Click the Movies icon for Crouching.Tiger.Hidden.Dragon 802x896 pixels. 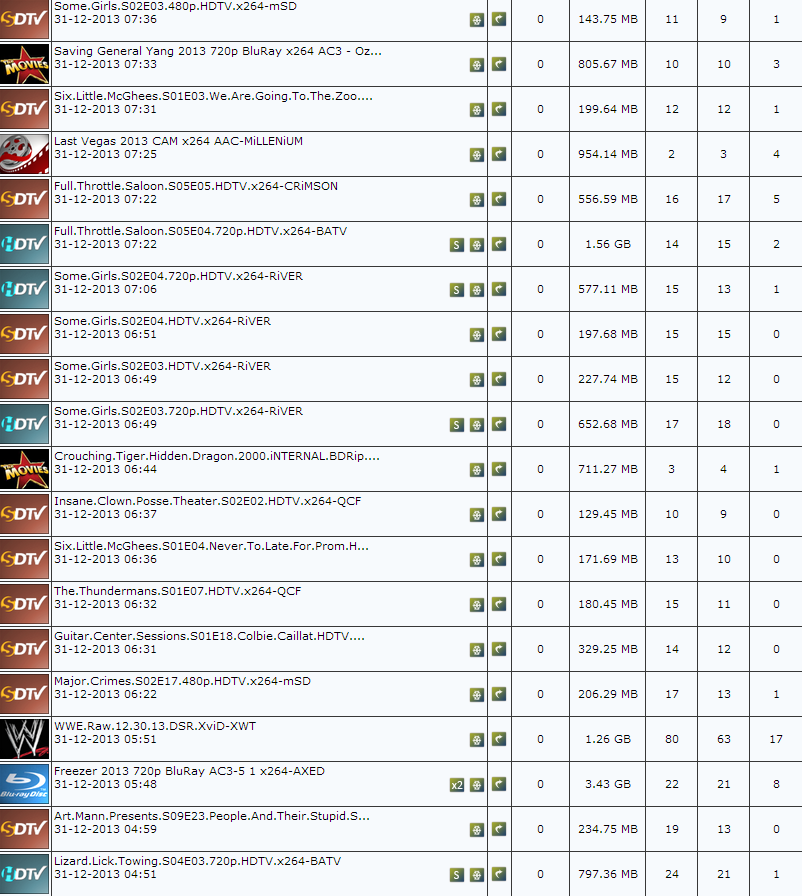pos(25,469)
